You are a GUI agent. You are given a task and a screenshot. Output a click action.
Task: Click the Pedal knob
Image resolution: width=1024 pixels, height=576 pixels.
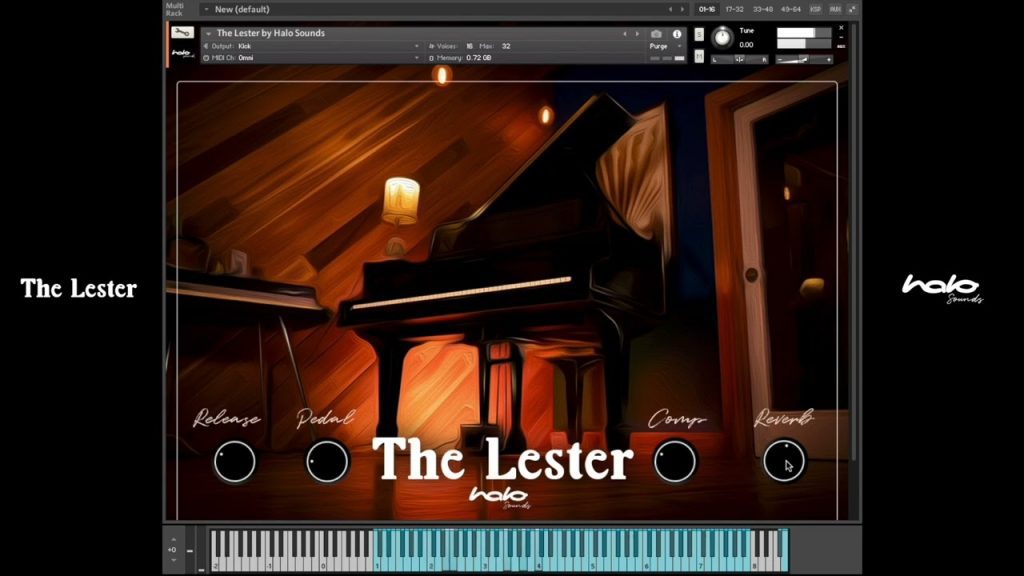327,462
